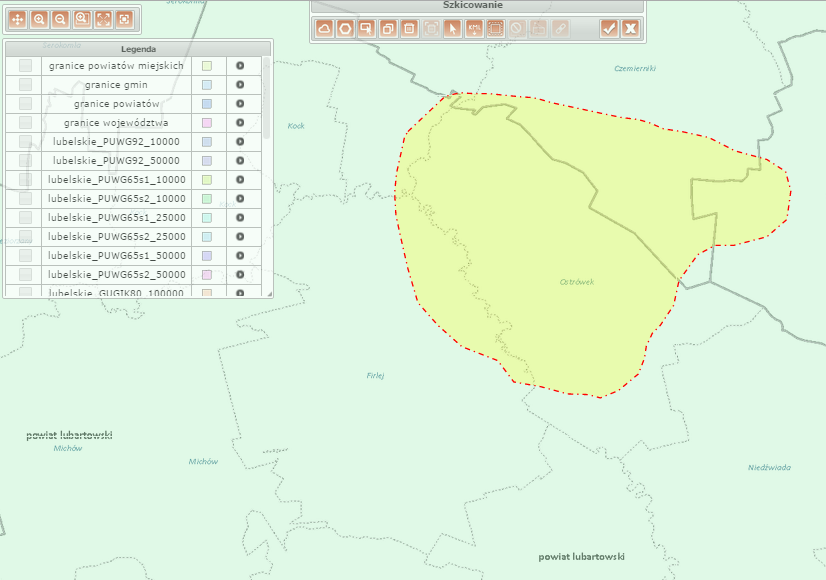This screenshot has width=826, height=580.
Task: Click the dashed-border selection rectangle icon
Action: (x=495, y=28)
